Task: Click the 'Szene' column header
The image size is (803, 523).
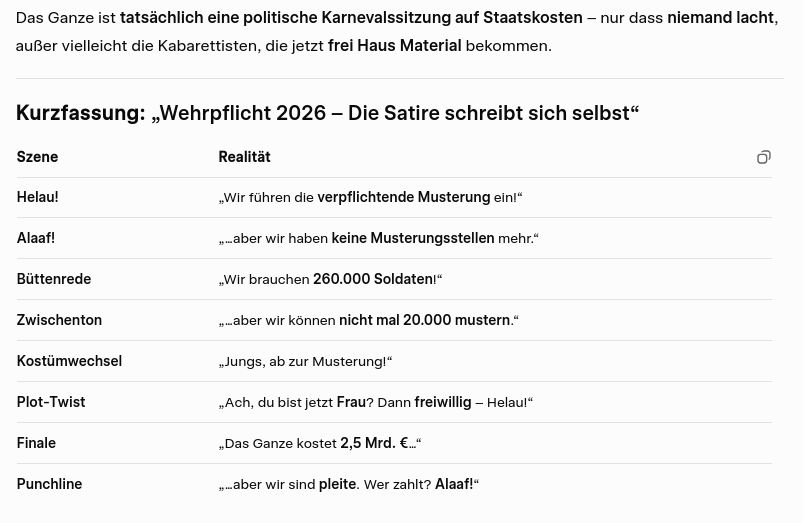Action: click(37, 157)
